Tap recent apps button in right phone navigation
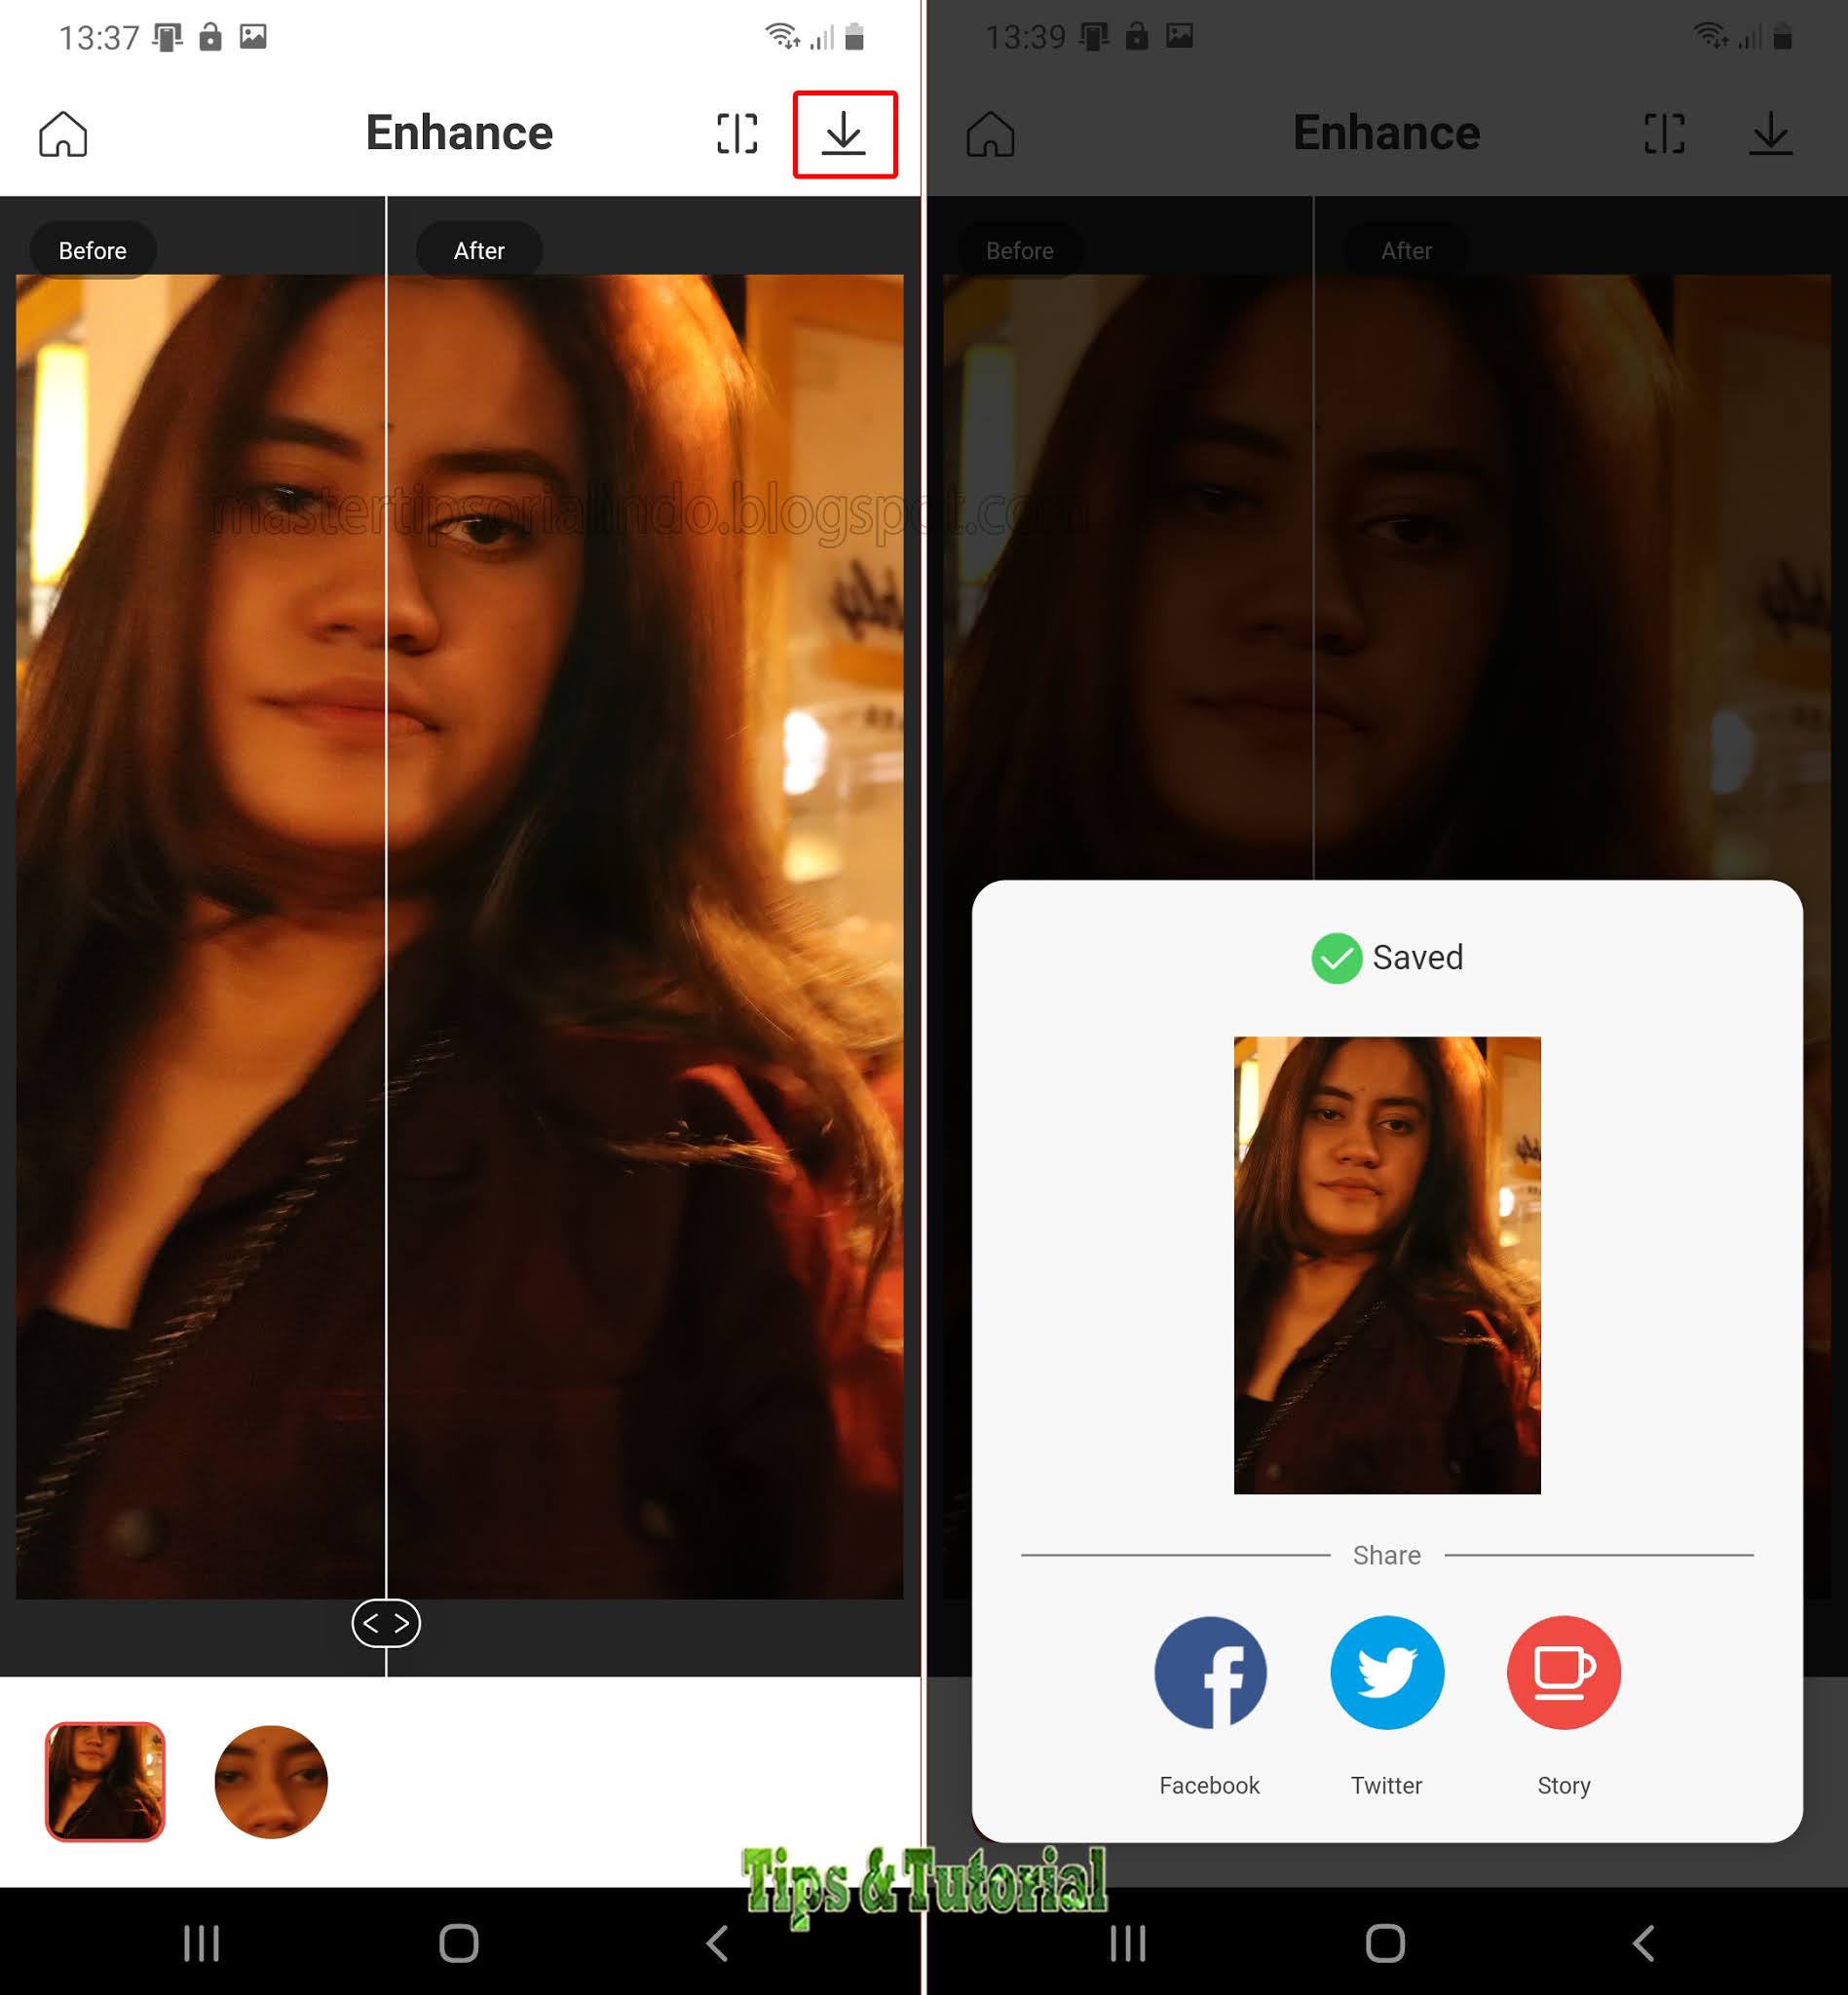 pos(1128,1944)
